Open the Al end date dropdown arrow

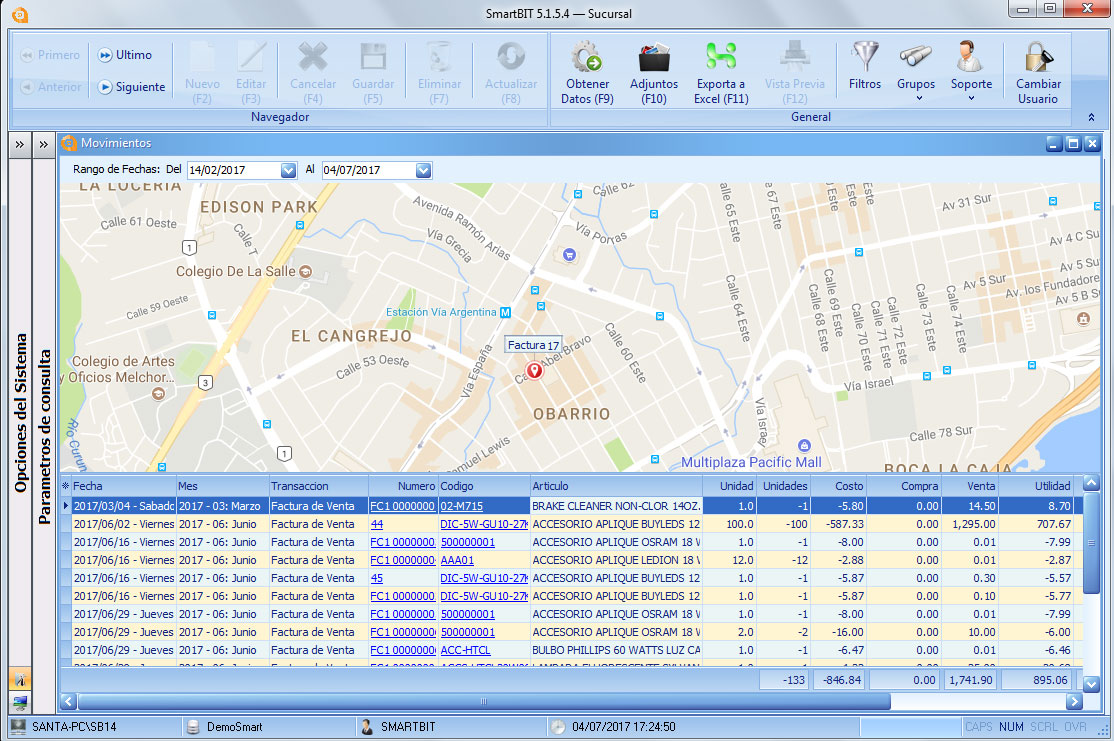423,171
